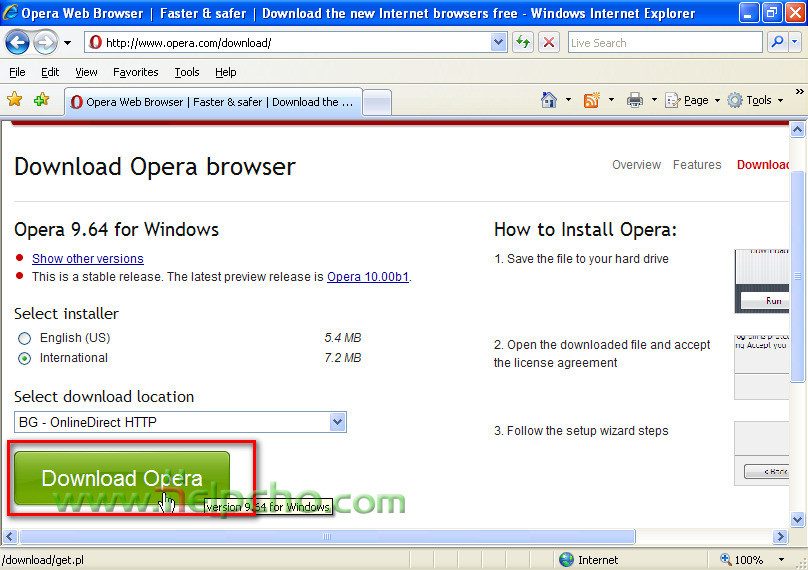808x570 pixels.
Task: Click into the Live Search box
Action: (x=665, y=43)
